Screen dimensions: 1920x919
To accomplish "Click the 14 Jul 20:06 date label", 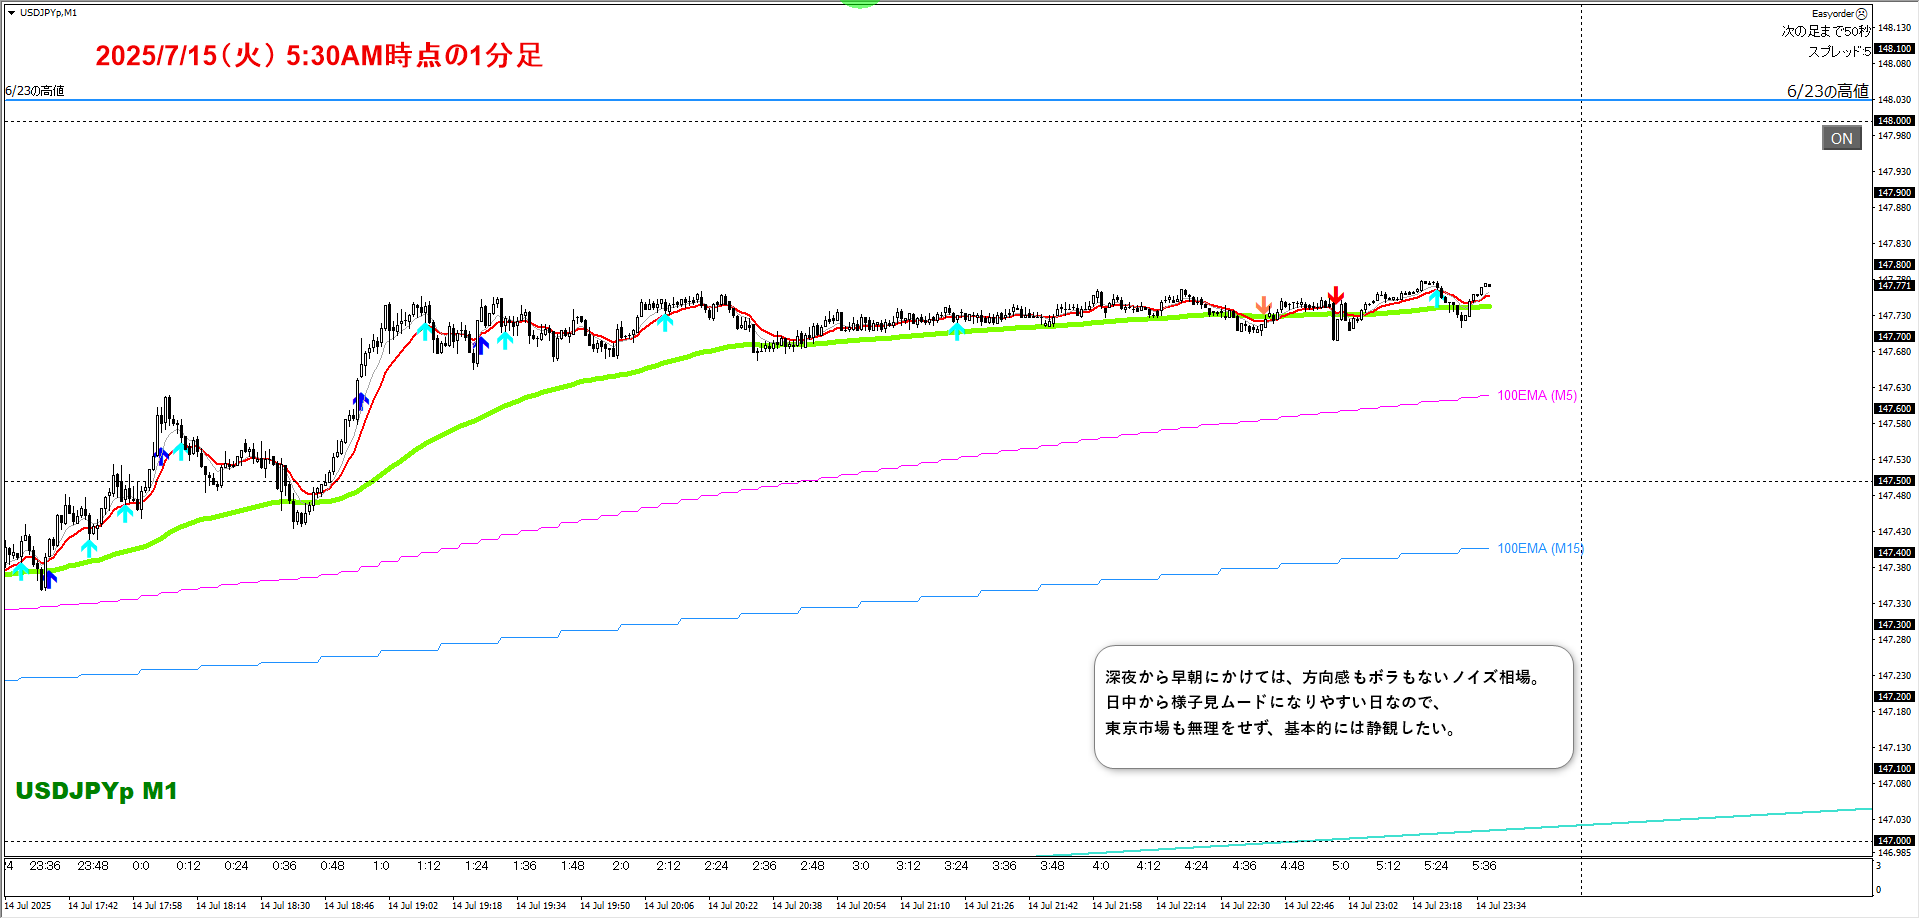I will click(669, 906).
